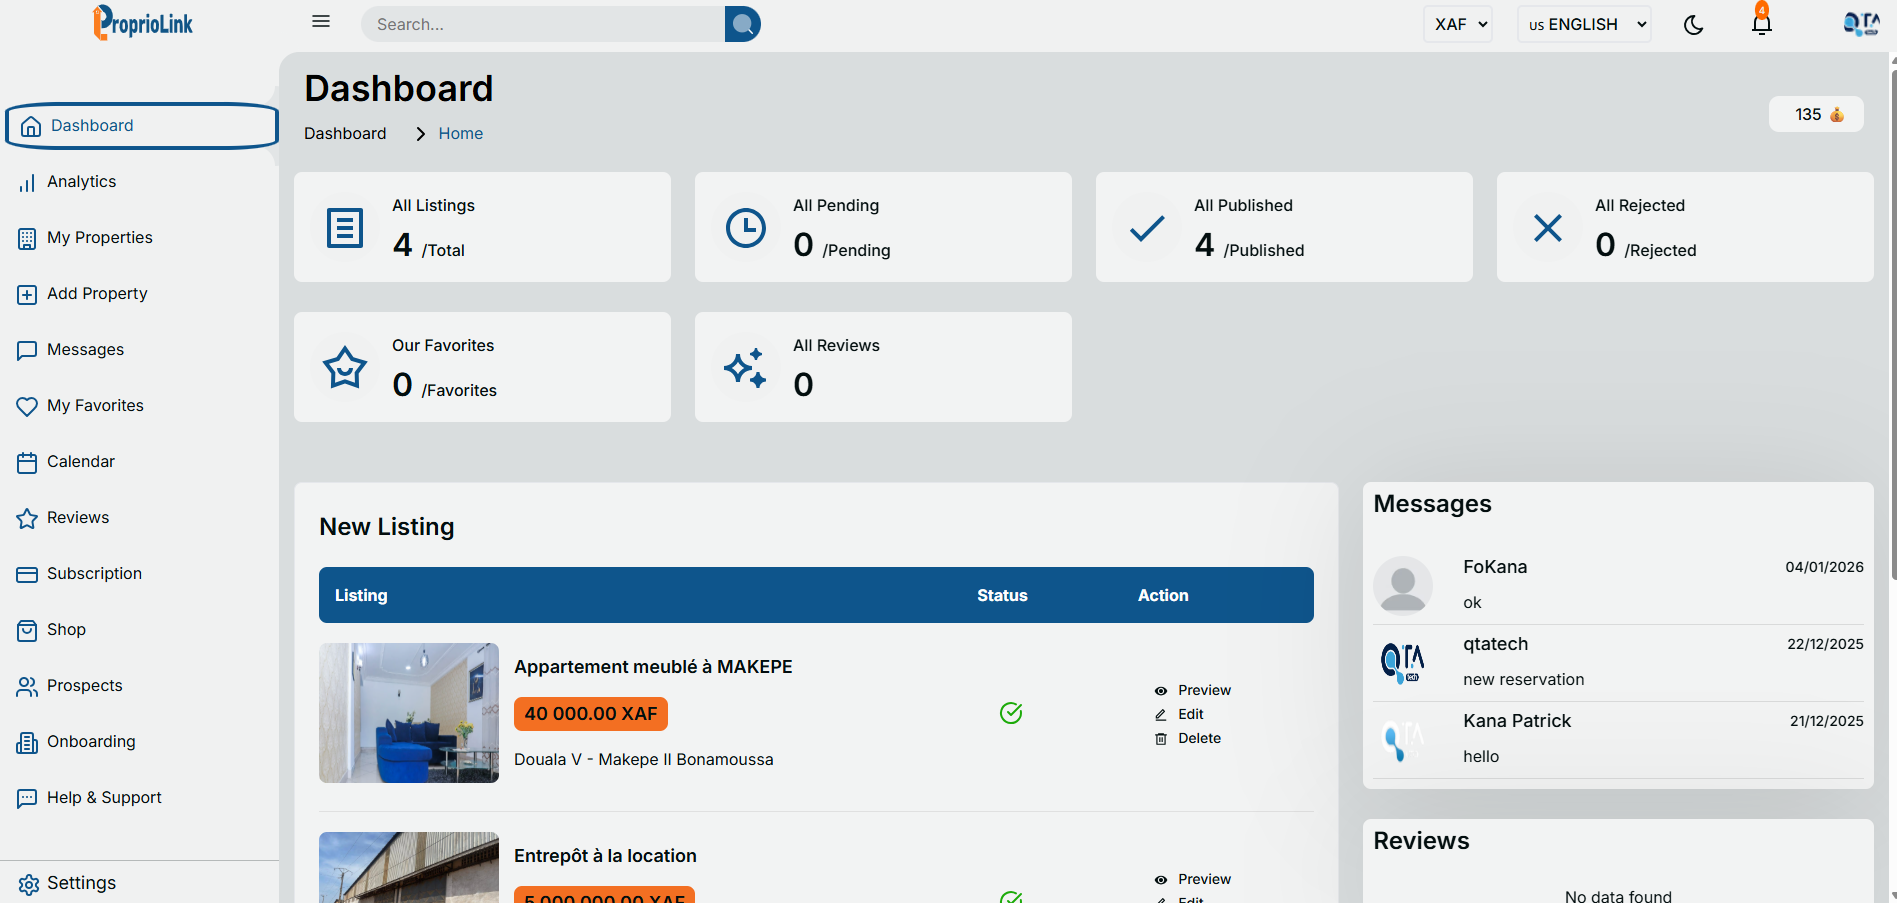This screenshot has height=903, width=1897.
Task: Open the XAF currency dropdown
Action: [x=1457, y=24]
